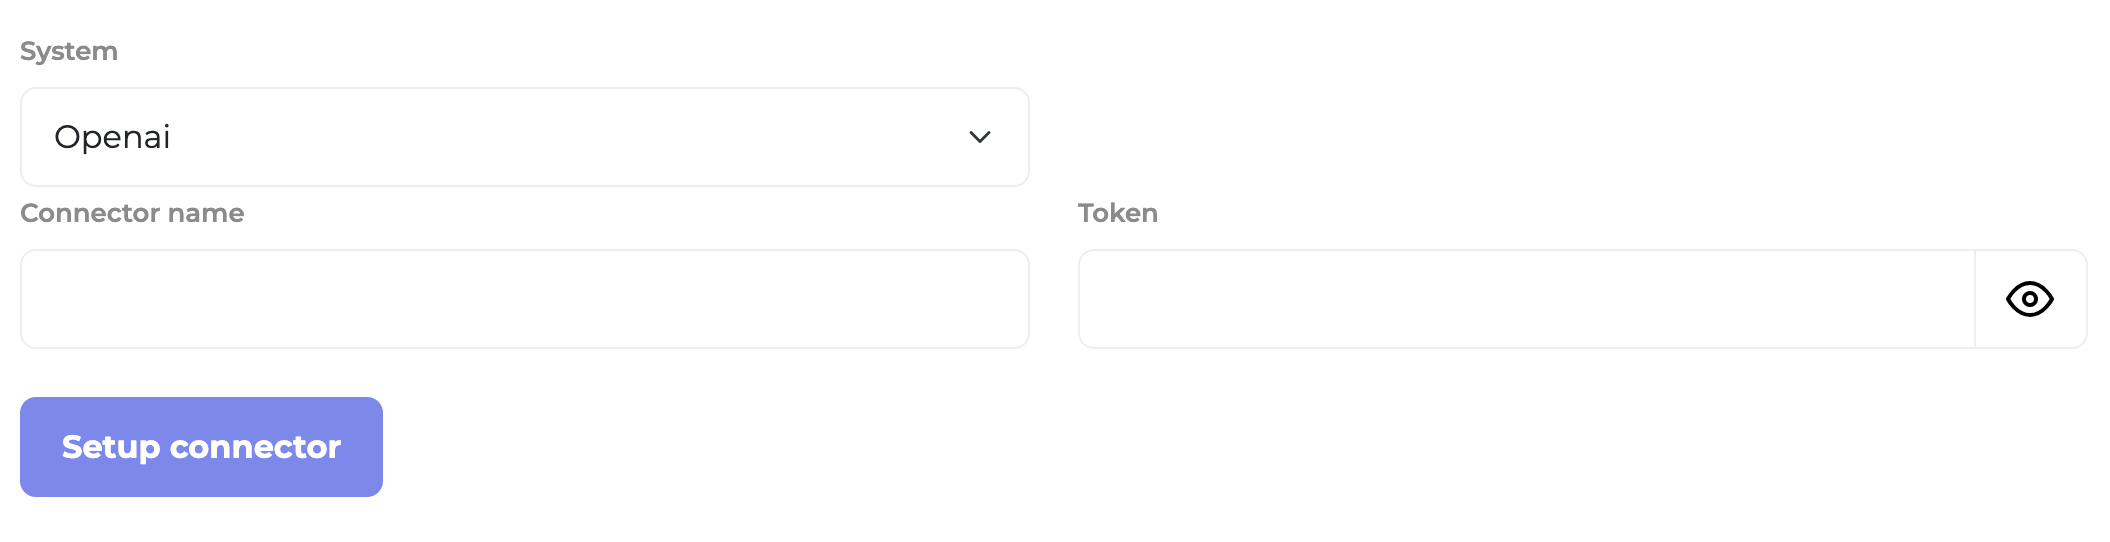Click inside the Token input field
This screenshot has width=2110, height=542.
pos(1527,299)
